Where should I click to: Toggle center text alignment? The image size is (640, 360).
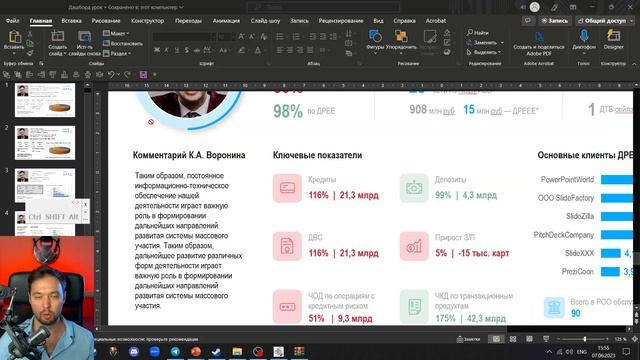point(290,50)
